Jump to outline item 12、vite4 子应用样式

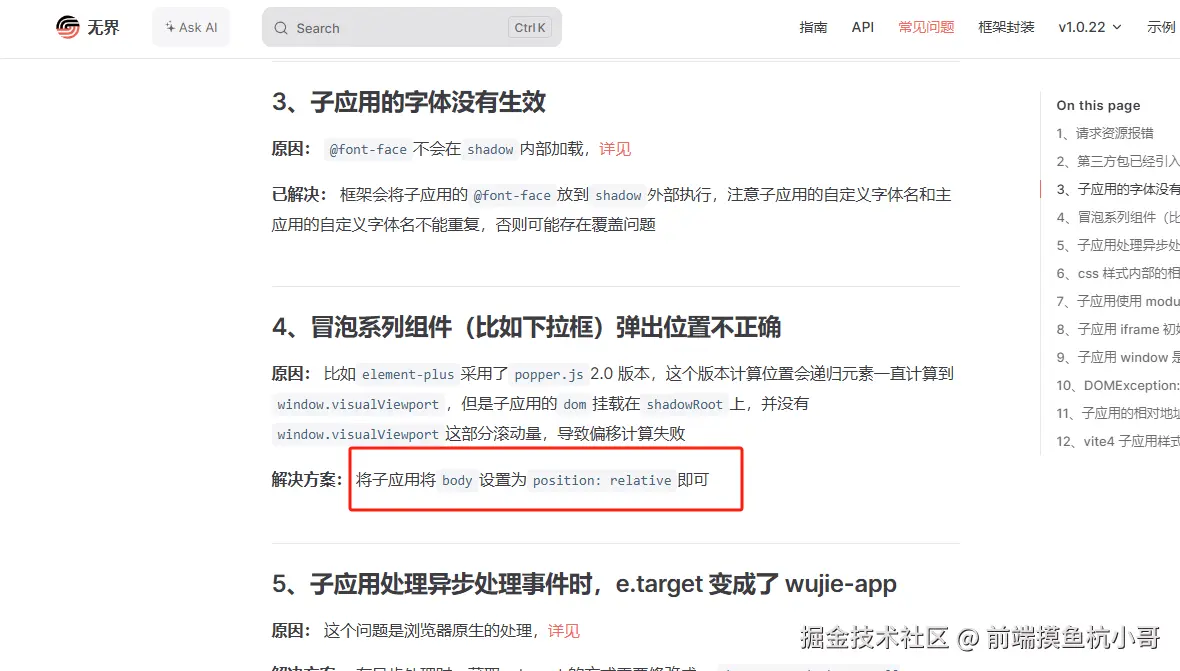(x=1118, y=441)
